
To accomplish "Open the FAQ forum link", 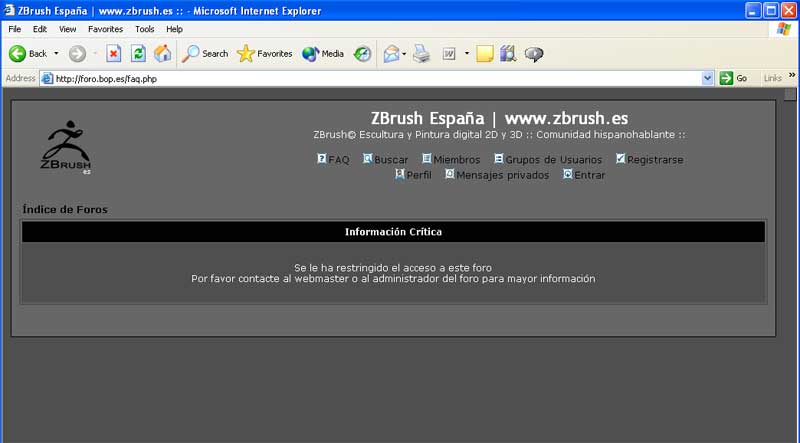I will [x=339, y=160].
